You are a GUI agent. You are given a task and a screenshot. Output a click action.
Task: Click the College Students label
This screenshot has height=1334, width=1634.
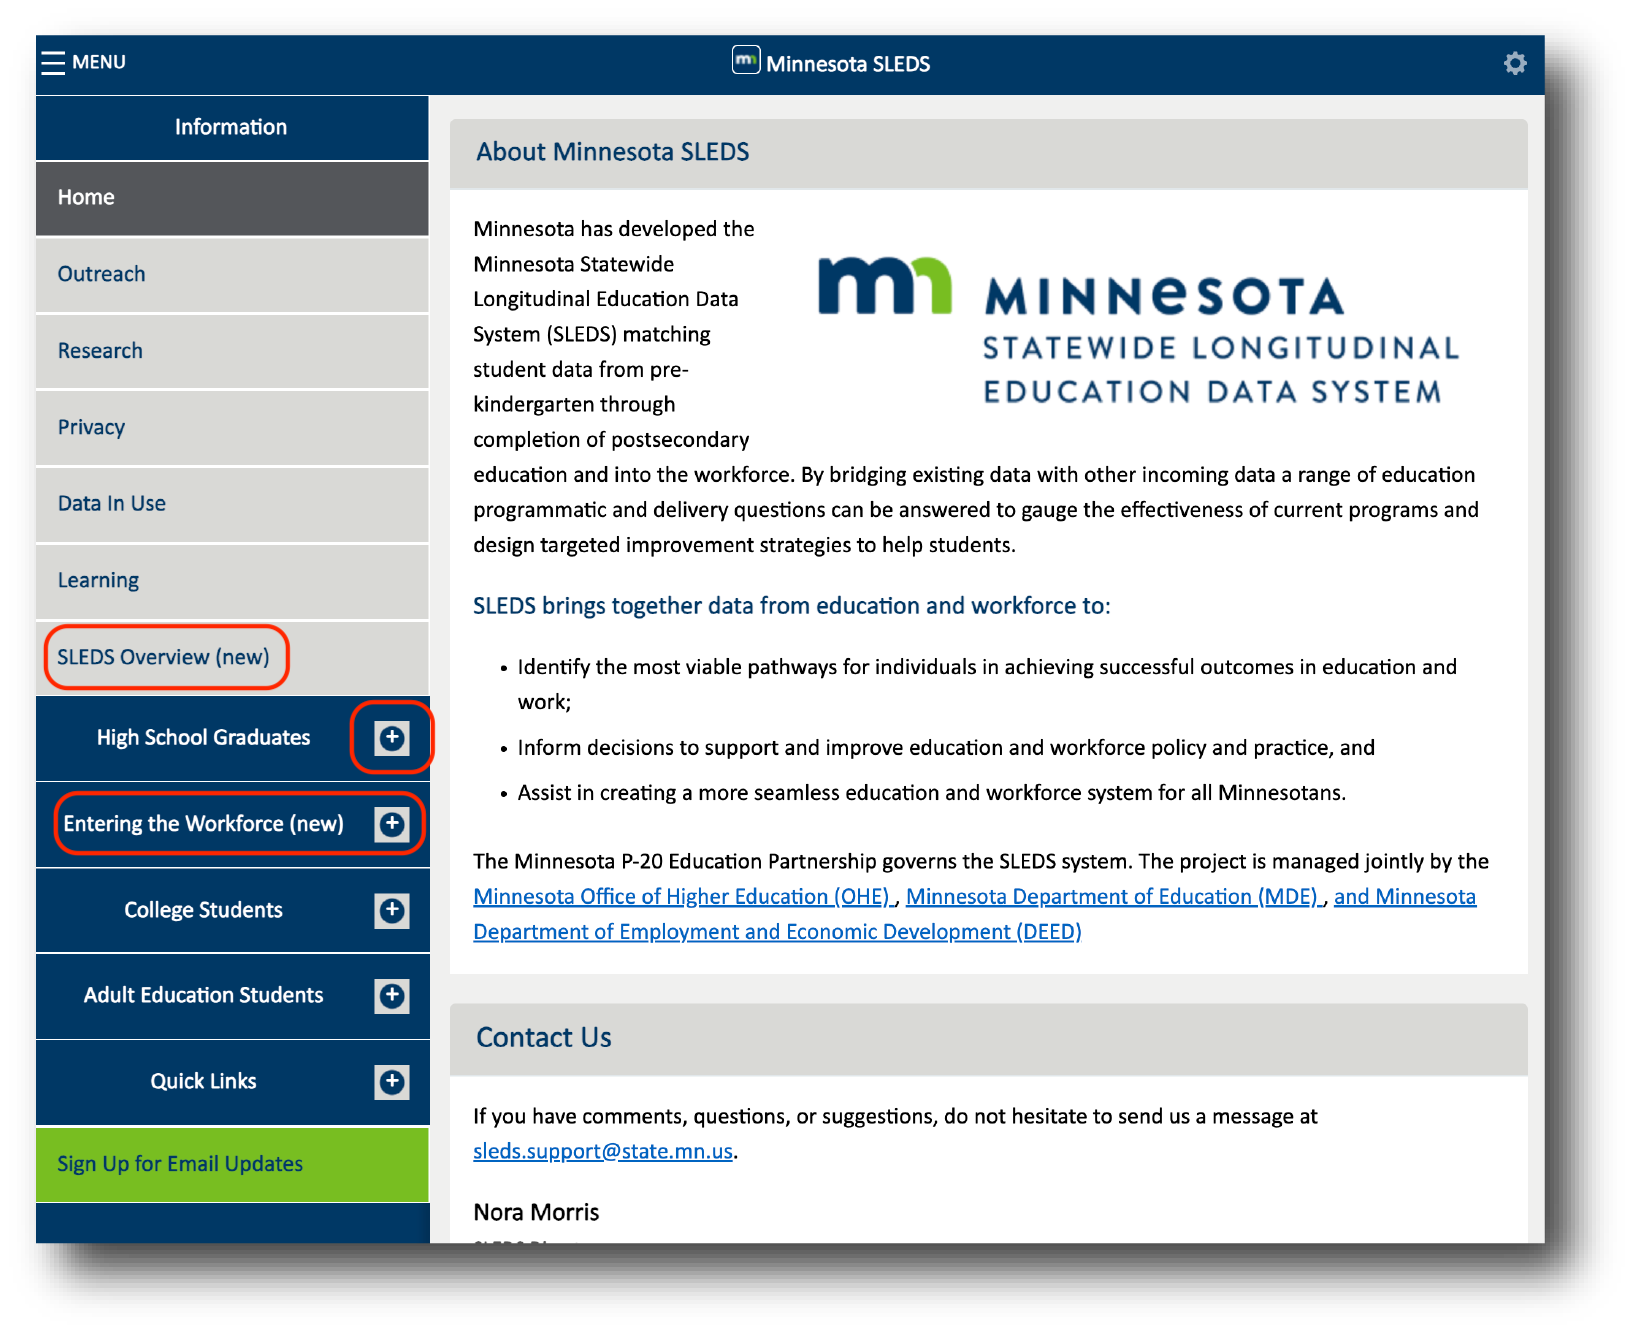point(204,910)
